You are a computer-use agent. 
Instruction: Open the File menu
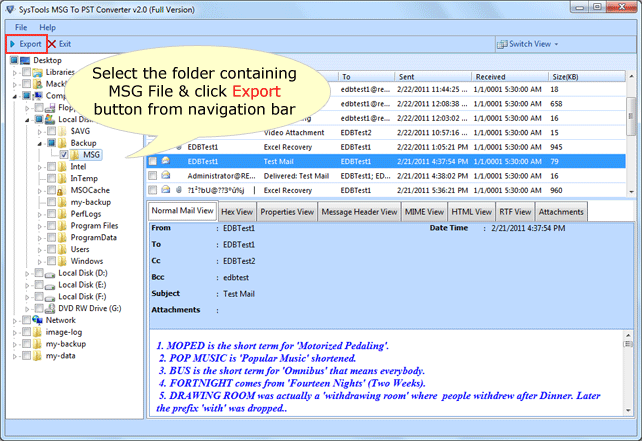pyautogui.click(x=21, y=27)
